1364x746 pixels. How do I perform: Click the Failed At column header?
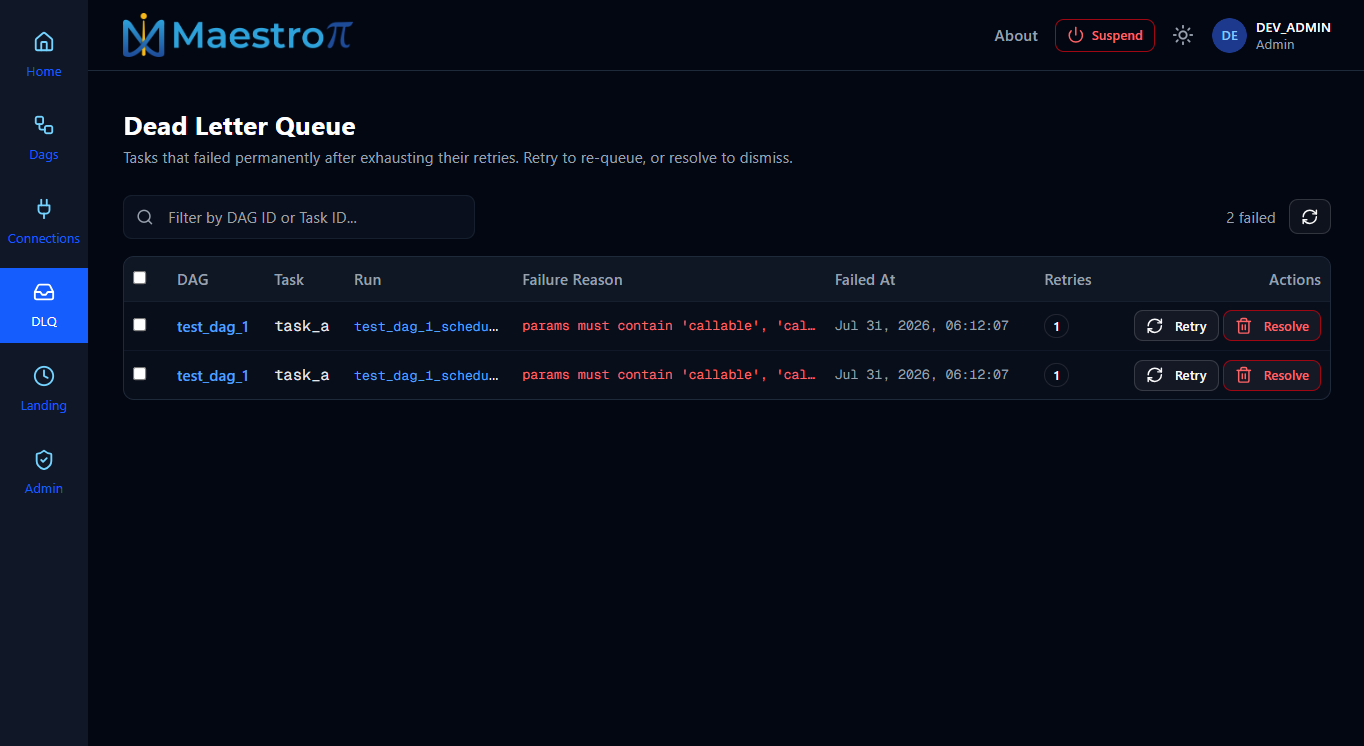[865, 280]
